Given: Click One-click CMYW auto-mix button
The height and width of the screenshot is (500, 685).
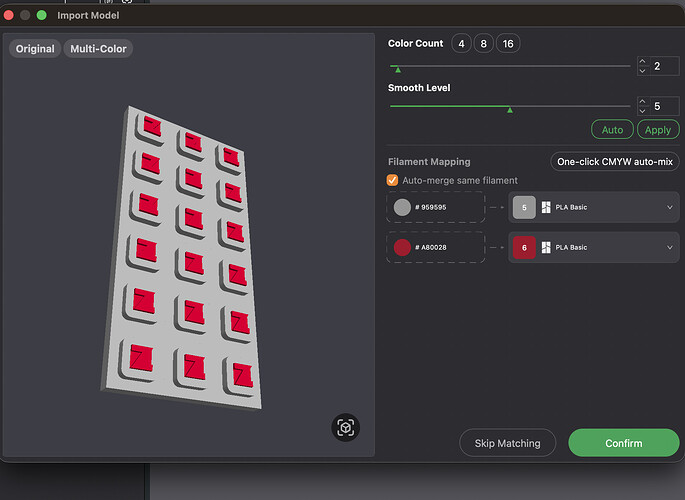Looking at the screenshot, I should pyautogui.click(x=615, y=162).
